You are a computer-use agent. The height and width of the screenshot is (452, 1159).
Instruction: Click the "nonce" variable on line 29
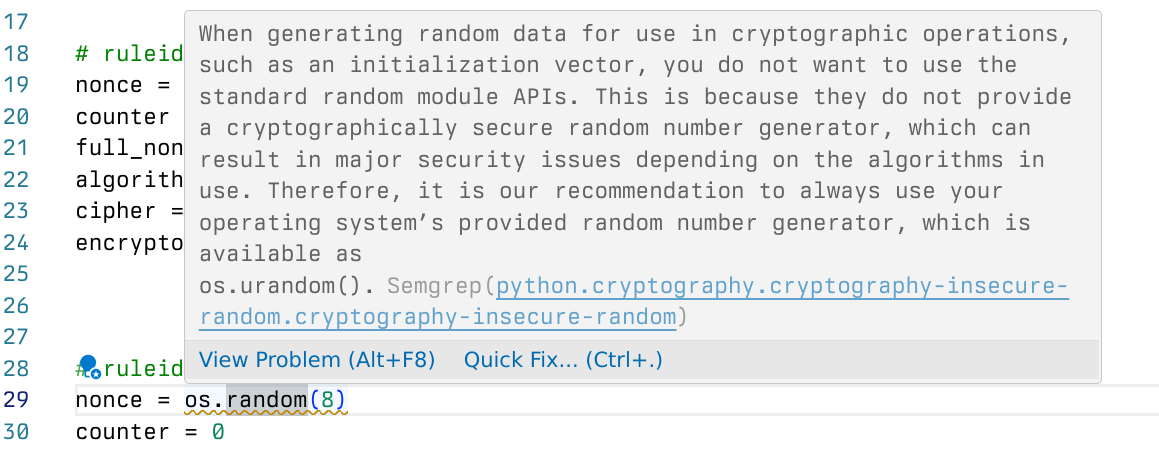[109, 400]
